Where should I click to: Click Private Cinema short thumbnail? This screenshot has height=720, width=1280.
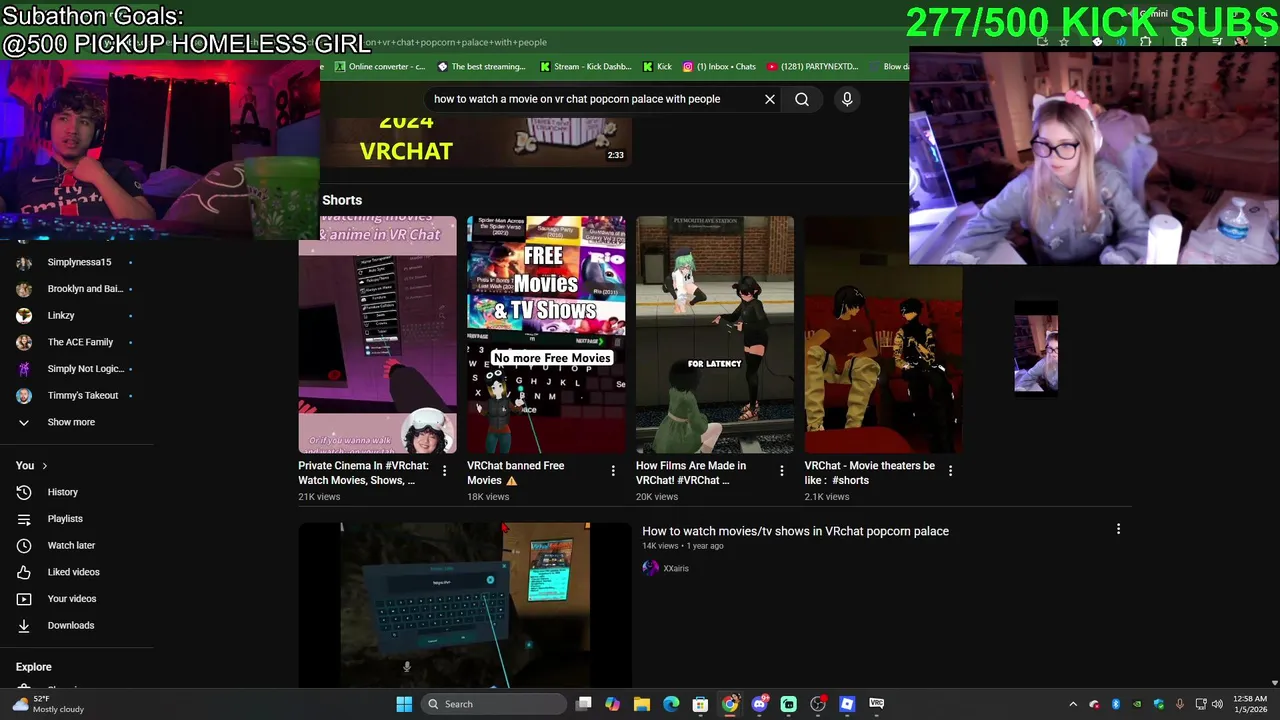377,335
